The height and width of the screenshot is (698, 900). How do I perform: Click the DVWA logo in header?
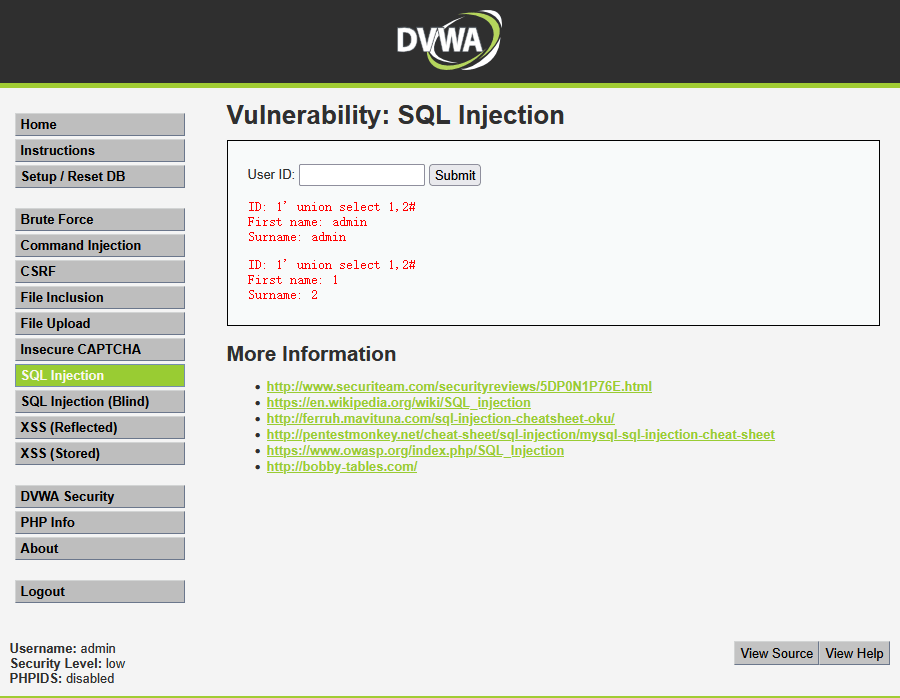click(449, 40)
